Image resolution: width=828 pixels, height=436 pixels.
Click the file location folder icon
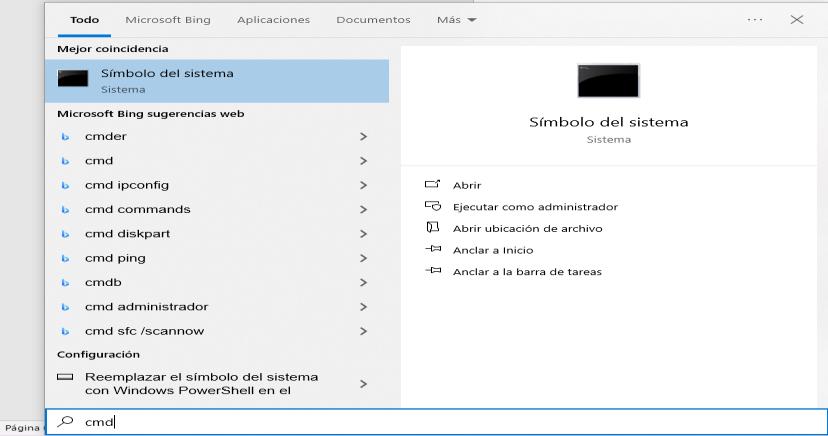click(x=432, y=228)
